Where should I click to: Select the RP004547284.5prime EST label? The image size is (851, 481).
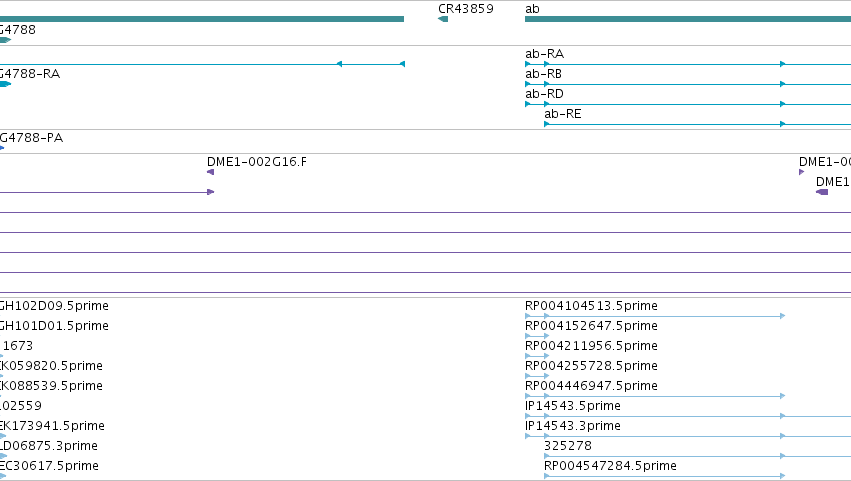coord(610,466)
